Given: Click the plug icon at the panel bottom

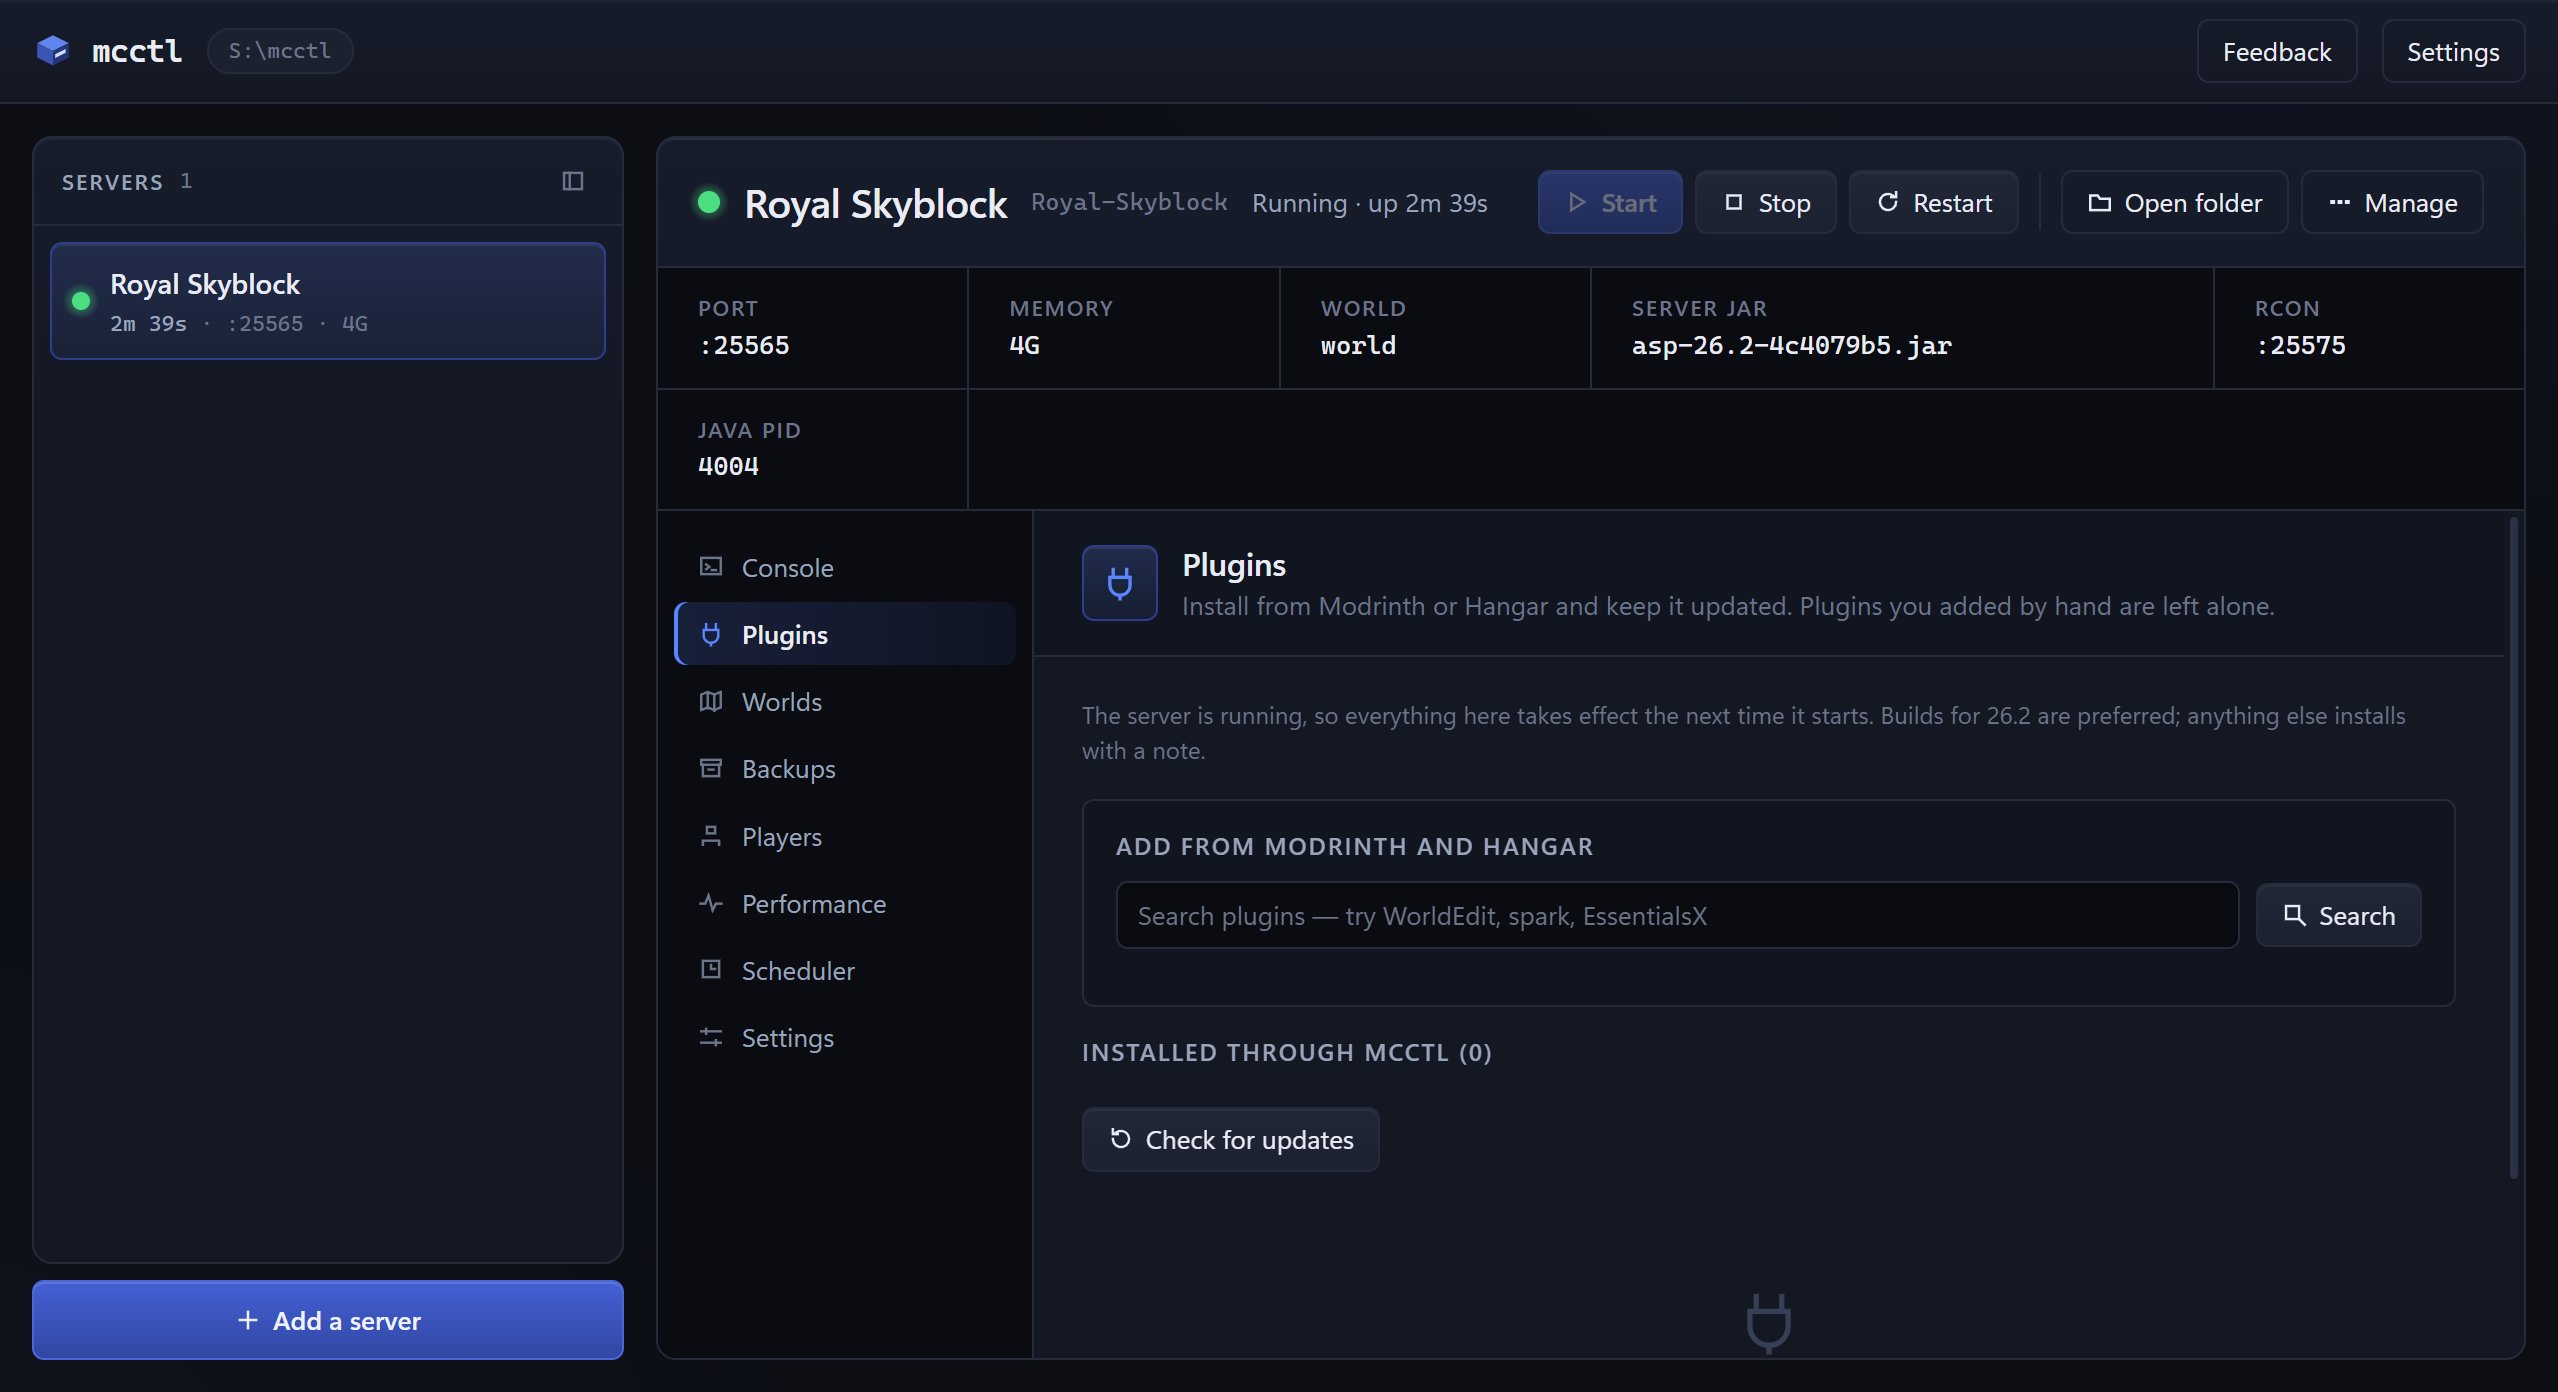Looking at the screenshot, I should (1768, 1323).
